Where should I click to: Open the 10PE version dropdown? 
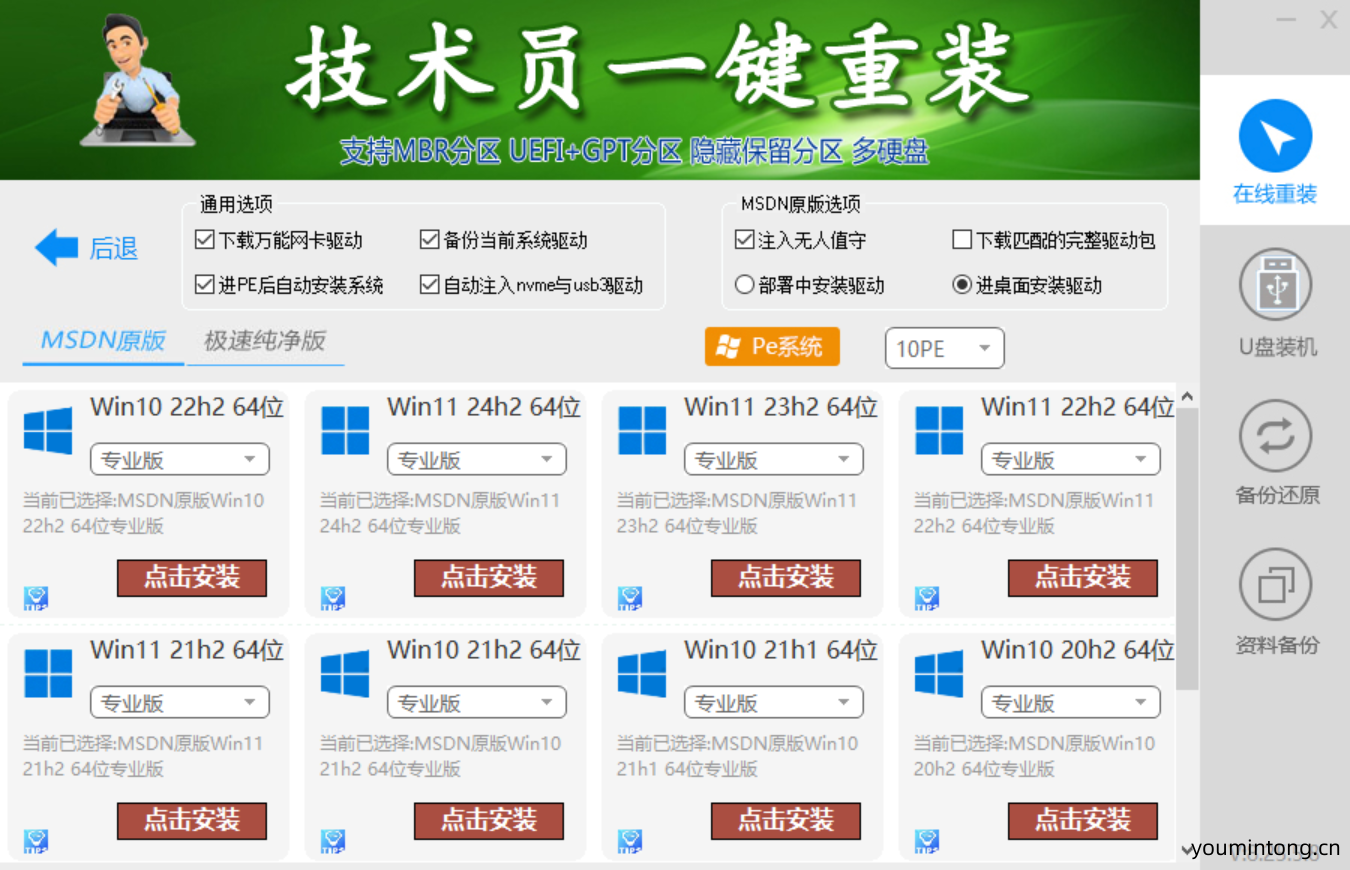pyautogui.click(x=944, y=348)
